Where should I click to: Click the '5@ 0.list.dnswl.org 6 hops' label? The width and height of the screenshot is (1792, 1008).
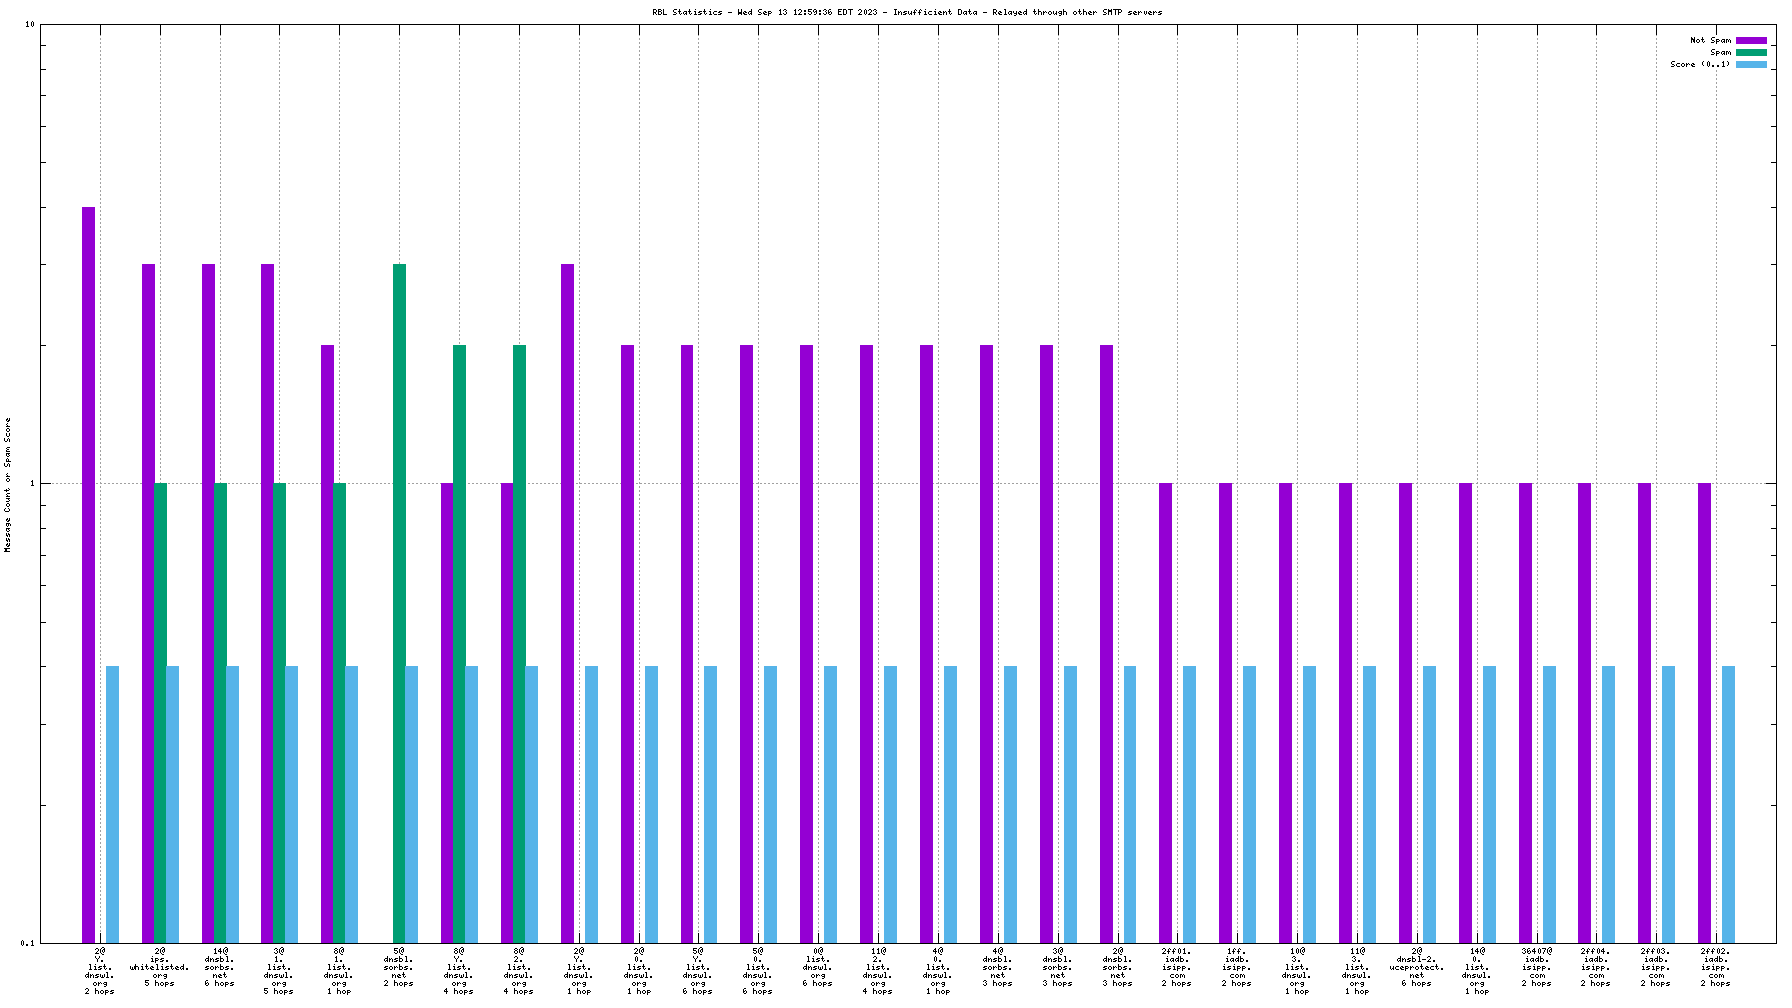click(x=758, y=971)
